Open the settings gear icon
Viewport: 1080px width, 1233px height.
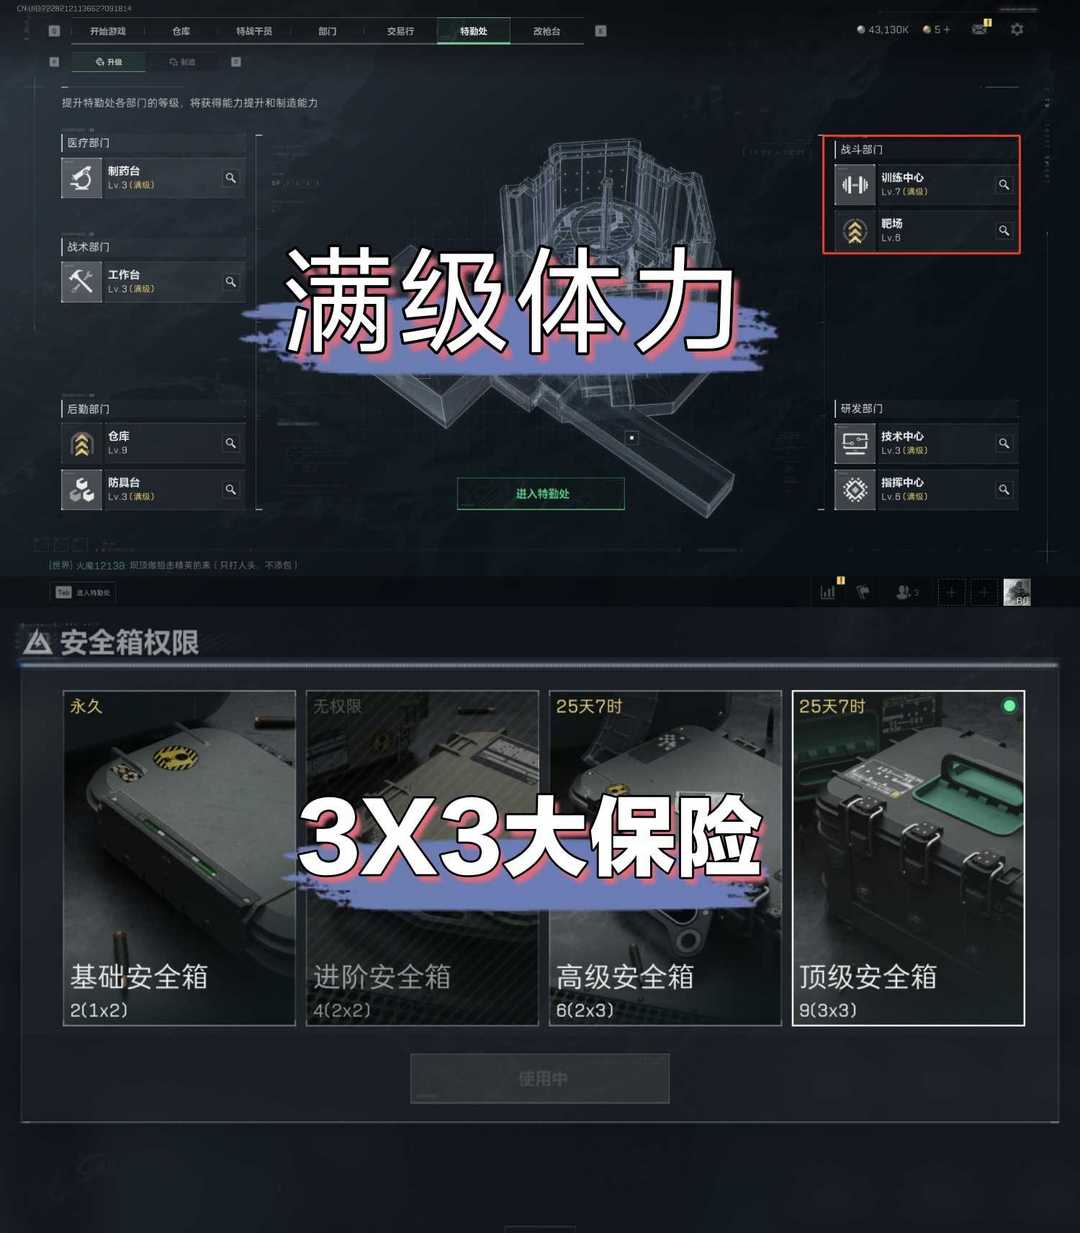pos(1017,30)
